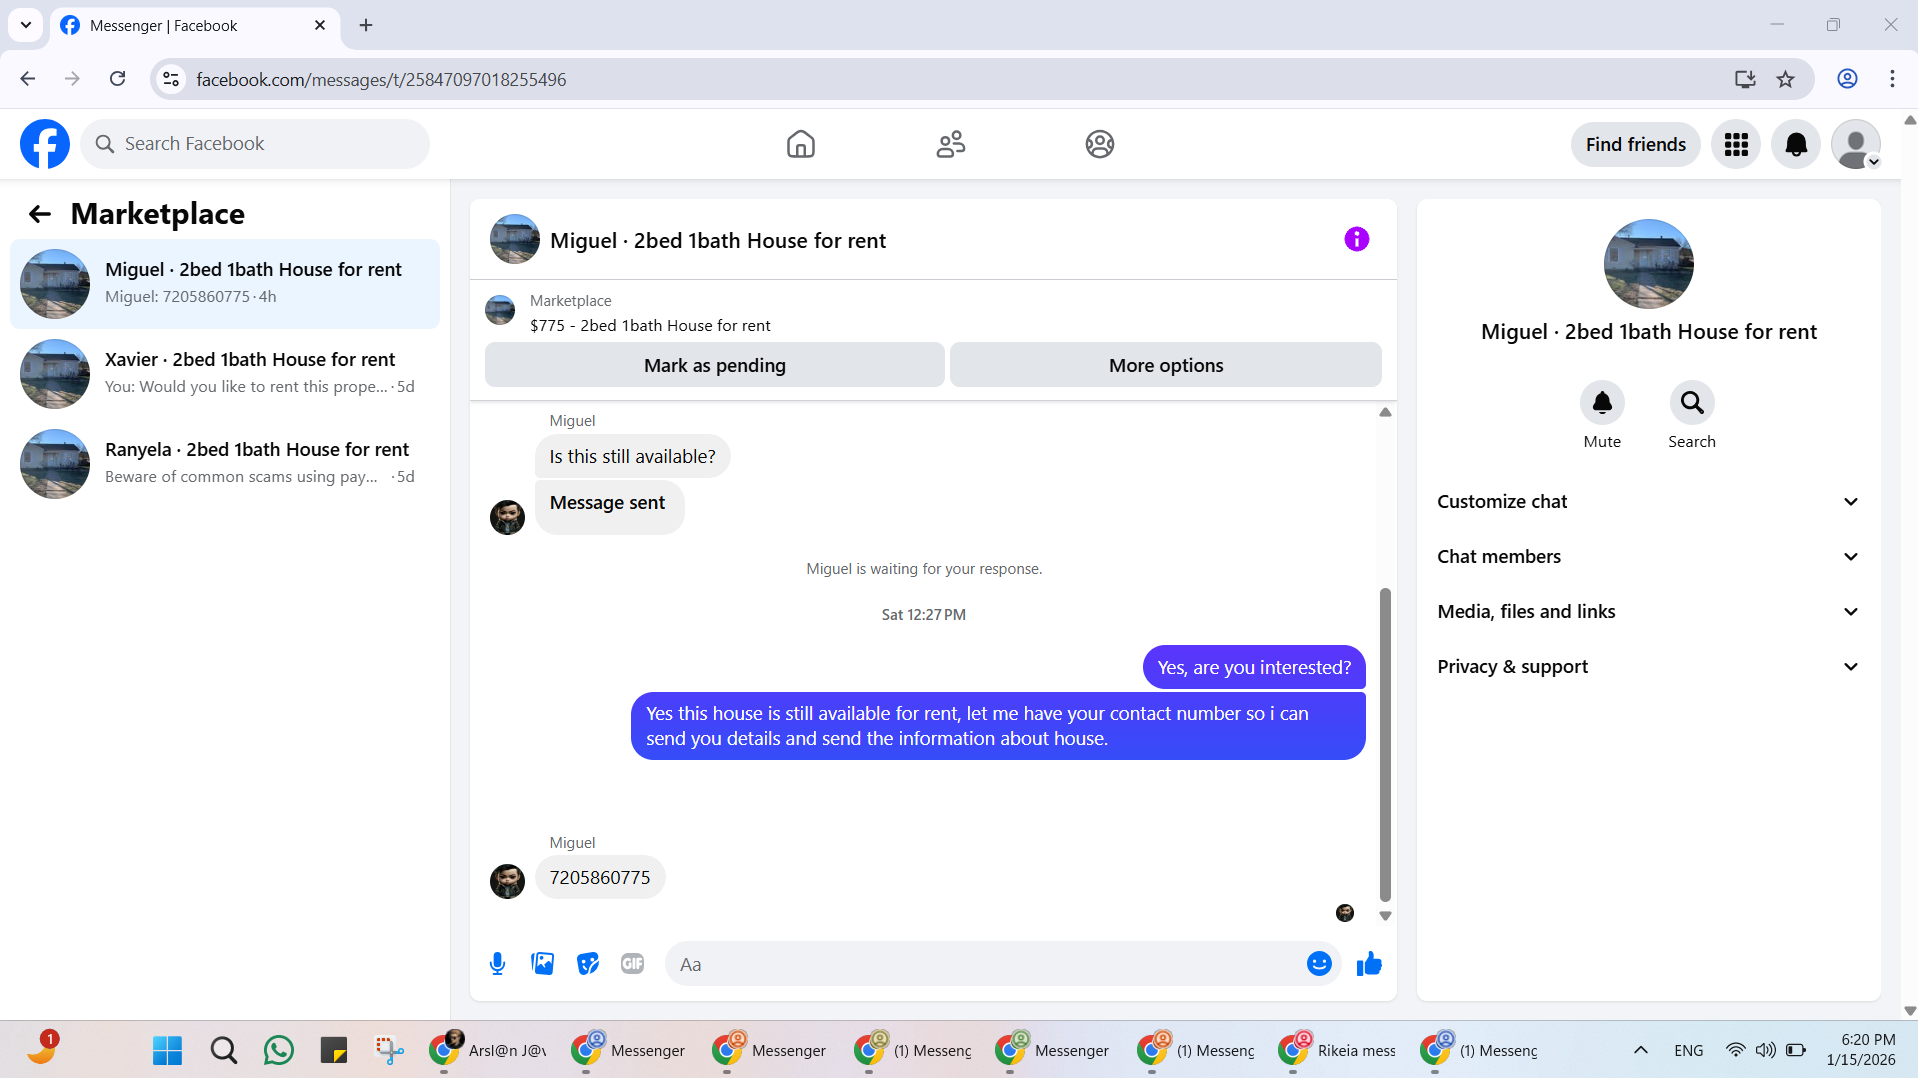Choose a sticker icon
1918x1078 pixels.
pos(588,964)
